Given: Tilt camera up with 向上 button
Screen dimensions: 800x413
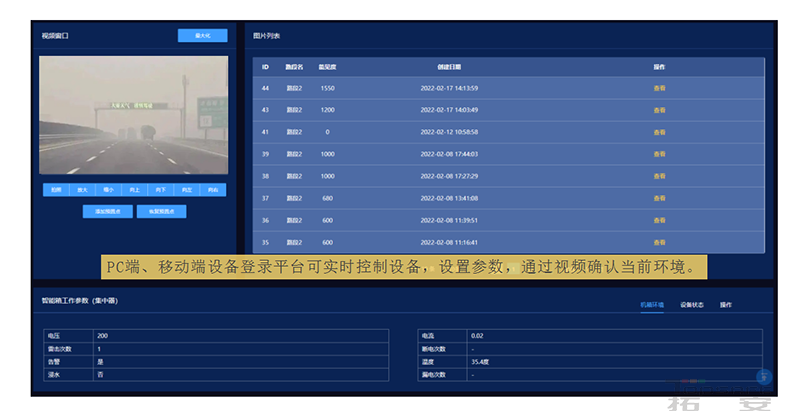Looking at the screenshot, I should (134, 190).
